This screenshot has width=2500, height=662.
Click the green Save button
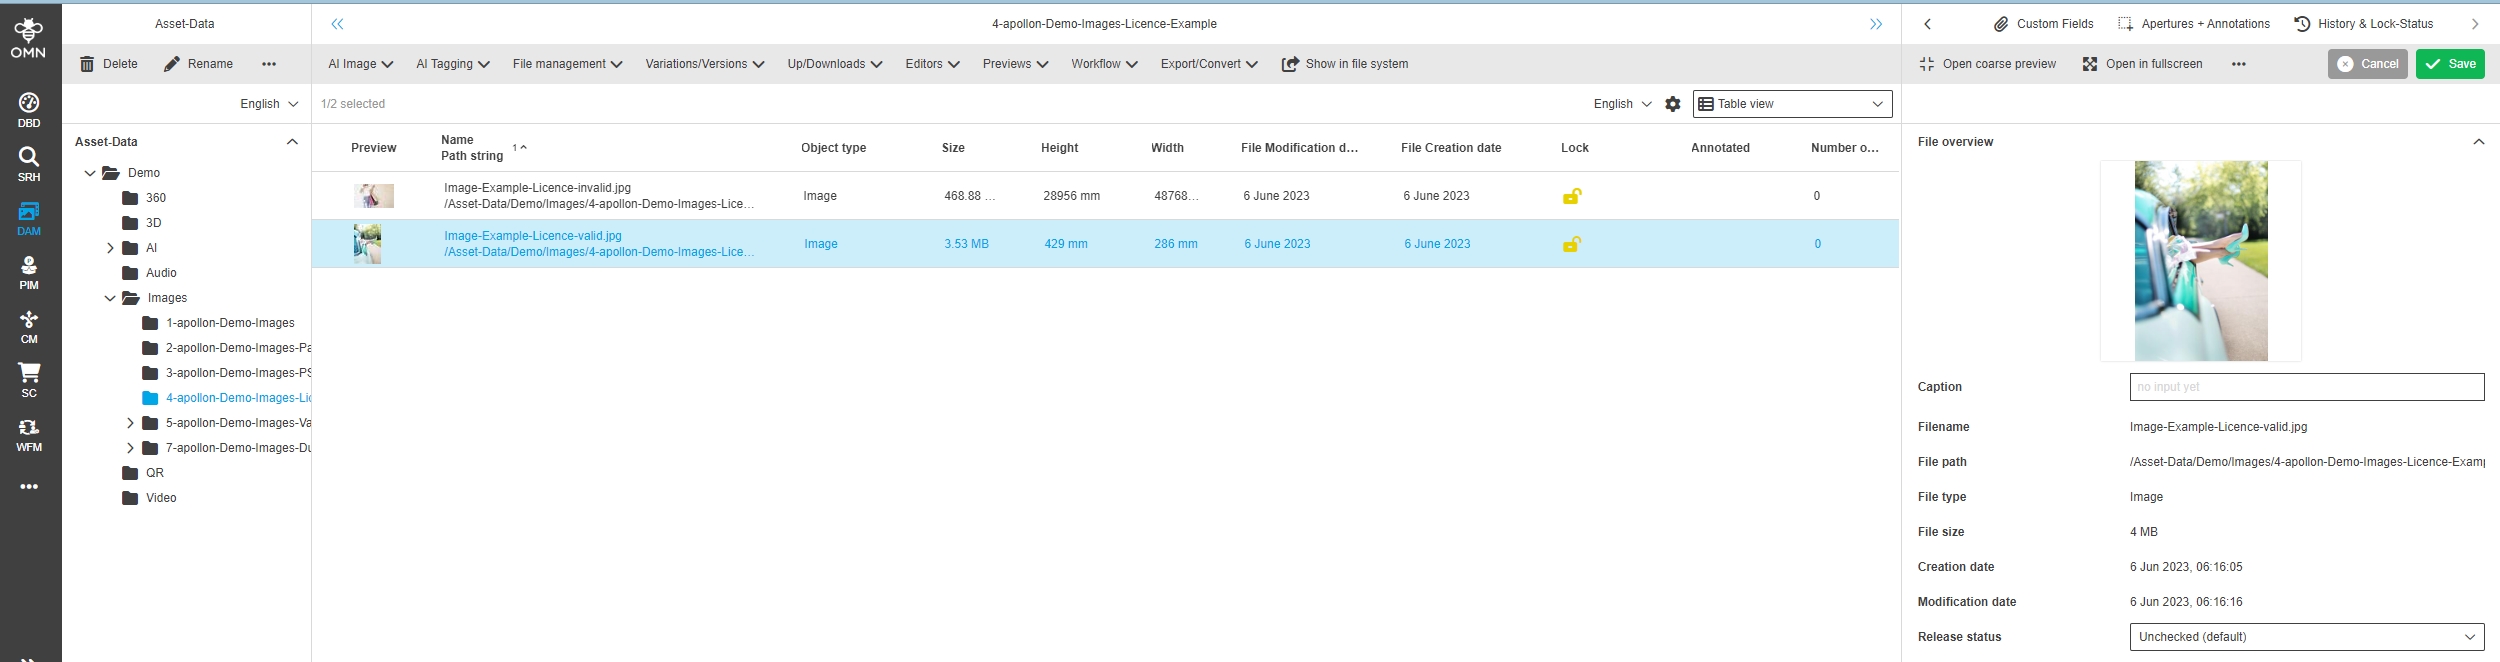point(2449,64)
